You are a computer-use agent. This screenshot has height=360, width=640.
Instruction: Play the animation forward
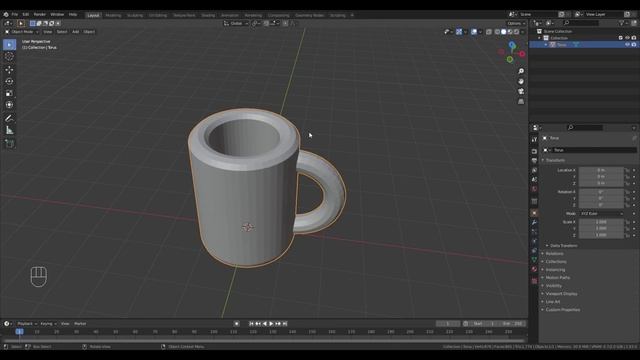[271, 324]
